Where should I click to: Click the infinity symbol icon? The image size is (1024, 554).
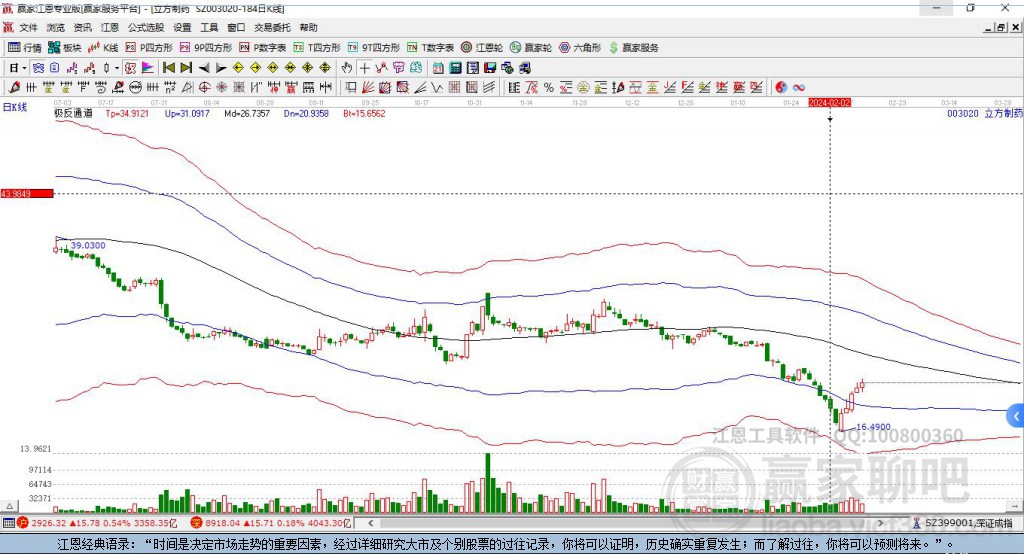[799, 87]
